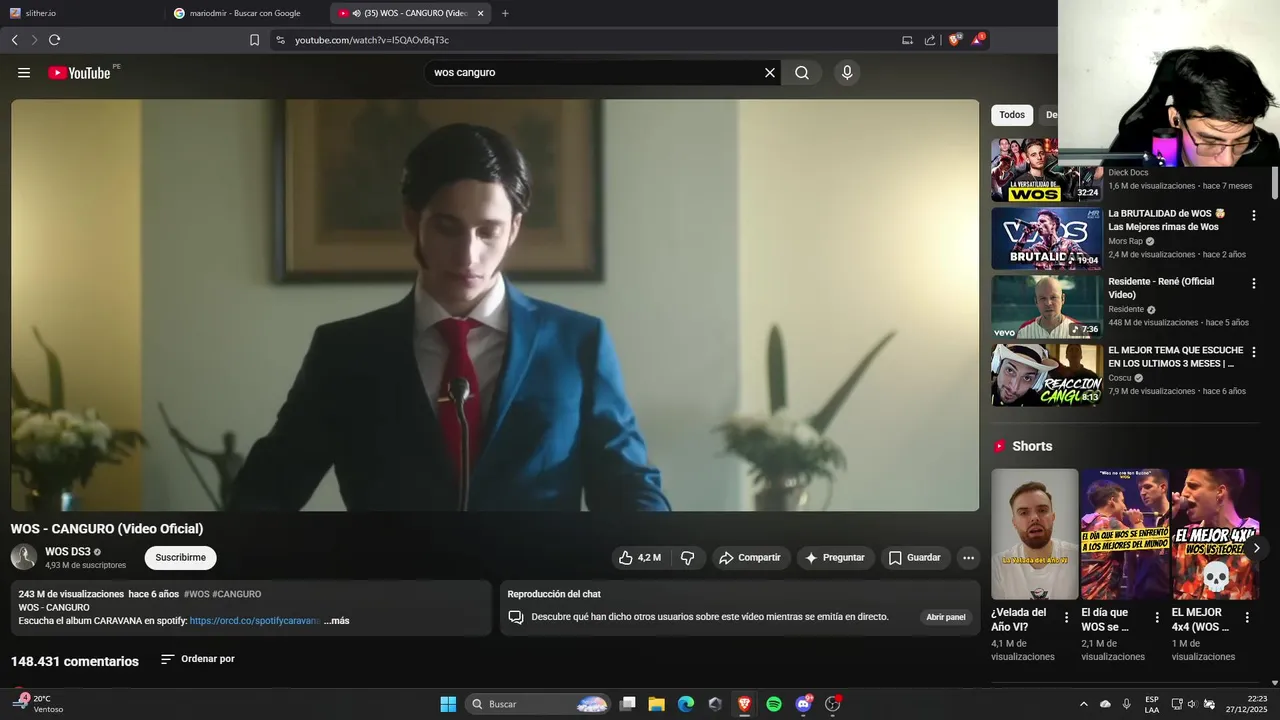Start voice search with the microphone
Screen dimensions: 1280x720
click(x=847, y=73)
